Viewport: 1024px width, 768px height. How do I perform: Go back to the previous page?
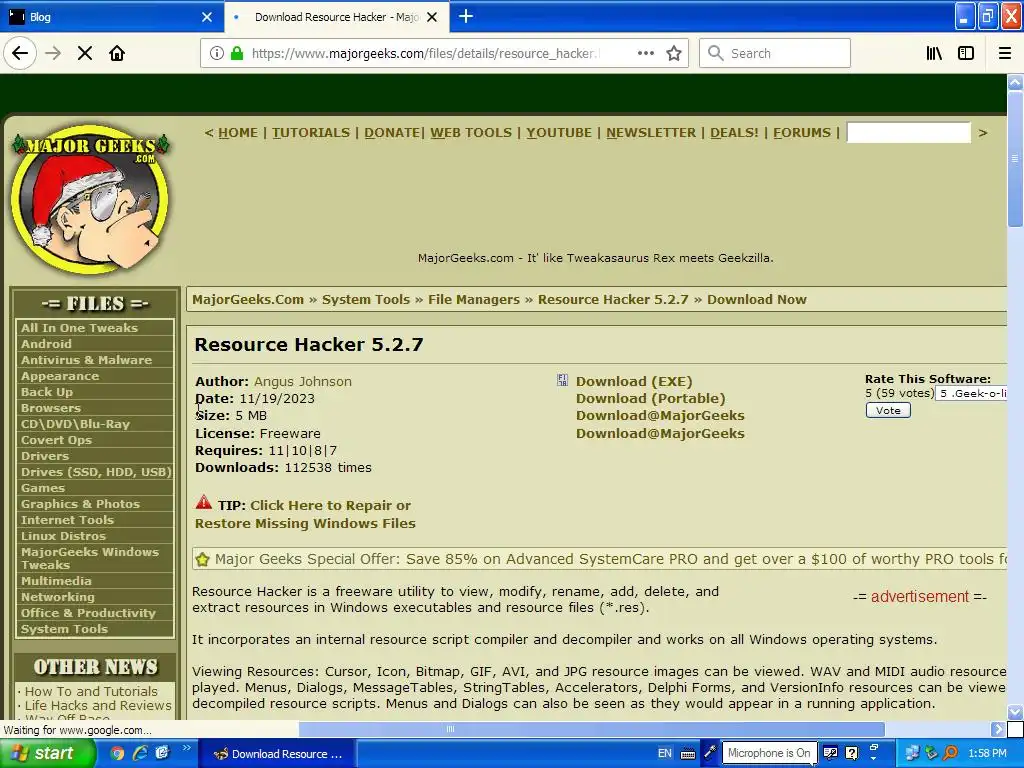coord(20,53)
